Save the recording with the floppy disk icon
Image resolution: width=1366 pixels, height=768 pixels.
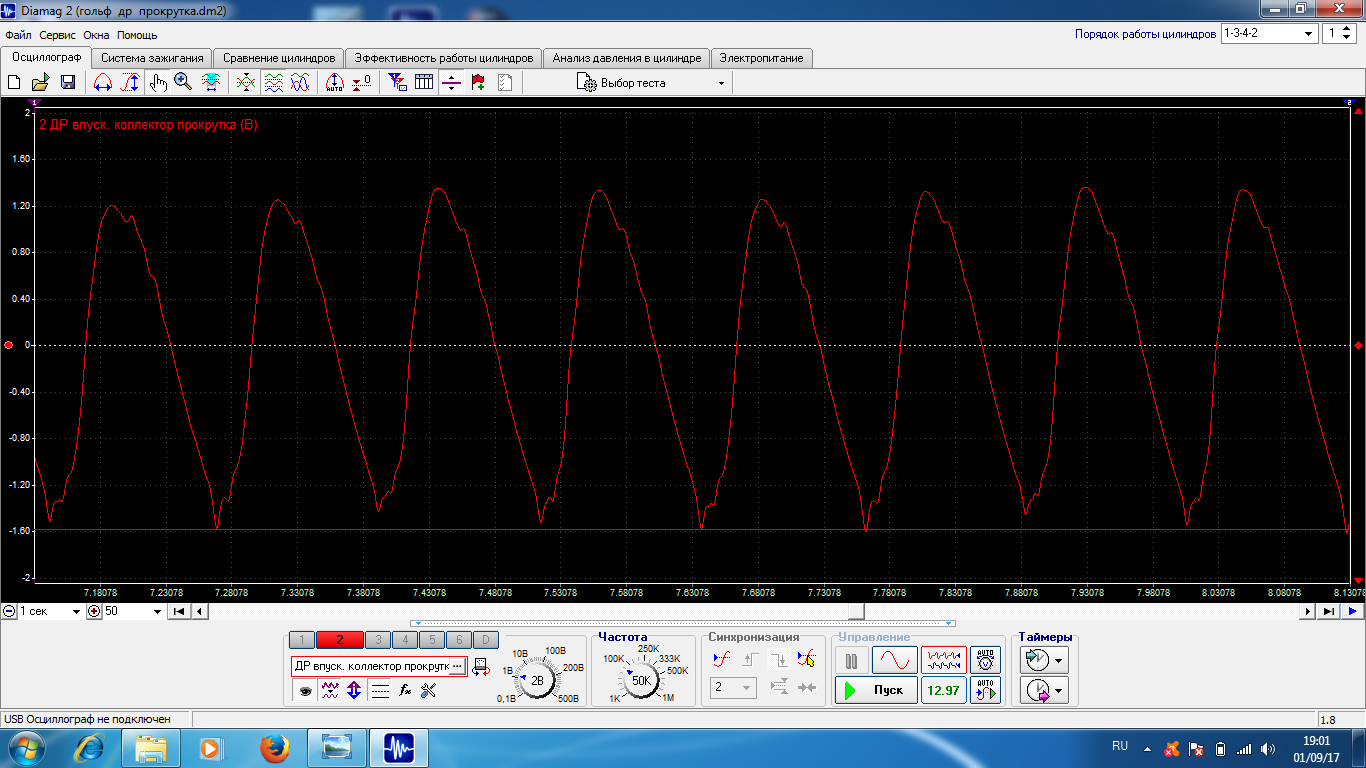pyautogui.click(x=68, y=83)
